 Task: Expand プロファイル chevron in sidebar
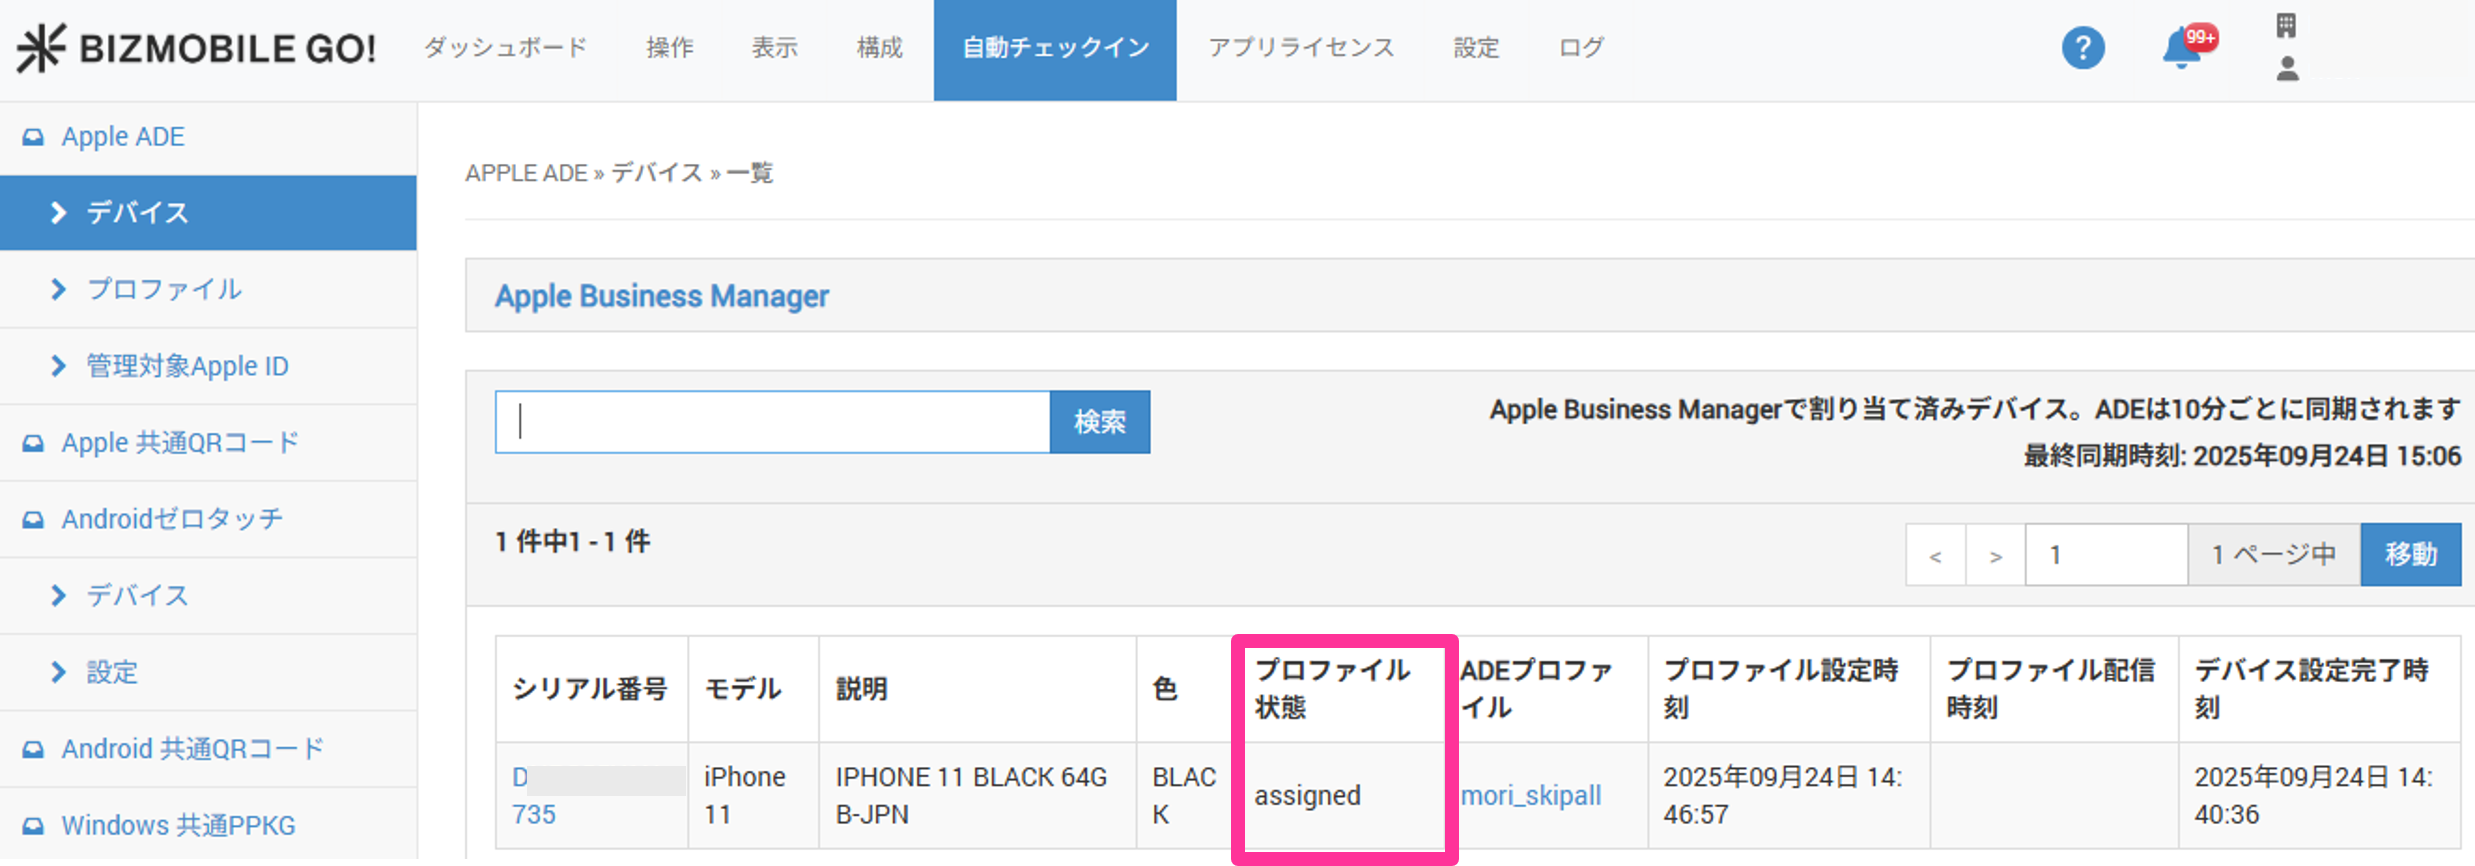58,290
